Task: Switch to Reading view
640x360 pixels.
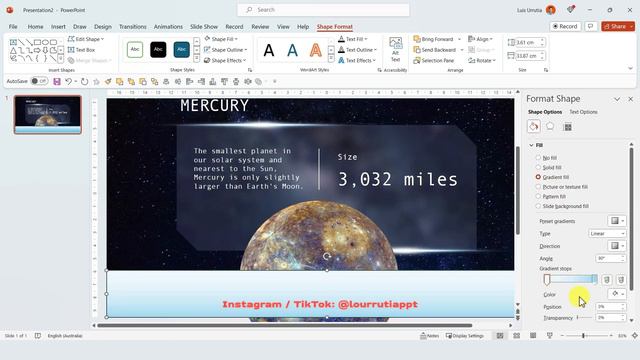Action: click(533, 336)
